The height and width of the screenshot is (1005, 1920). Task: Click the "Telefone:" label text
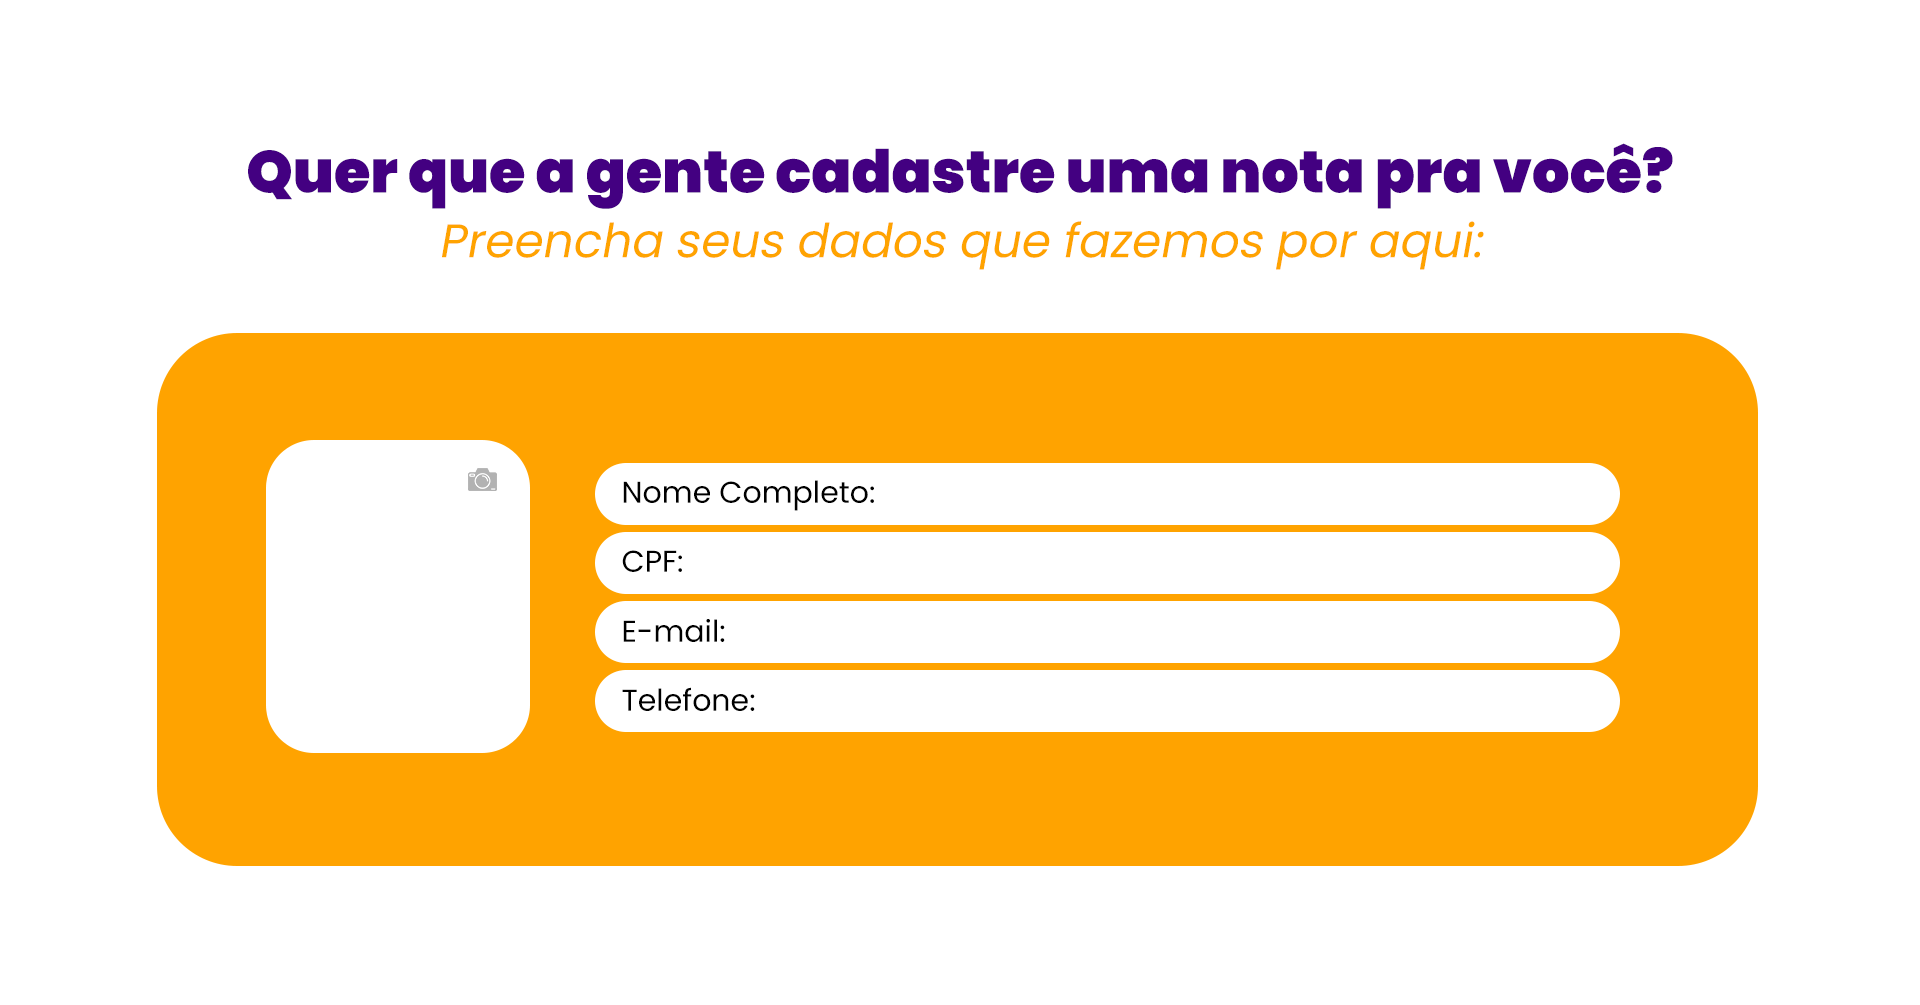pyautogui.click(x=688, y=701)
